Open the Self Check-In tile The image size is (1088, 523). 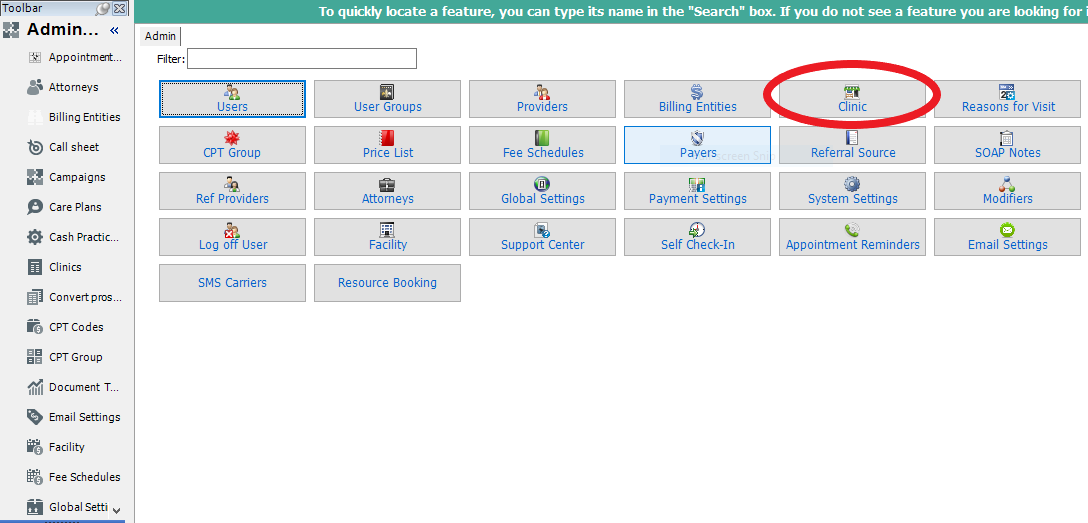697,237
